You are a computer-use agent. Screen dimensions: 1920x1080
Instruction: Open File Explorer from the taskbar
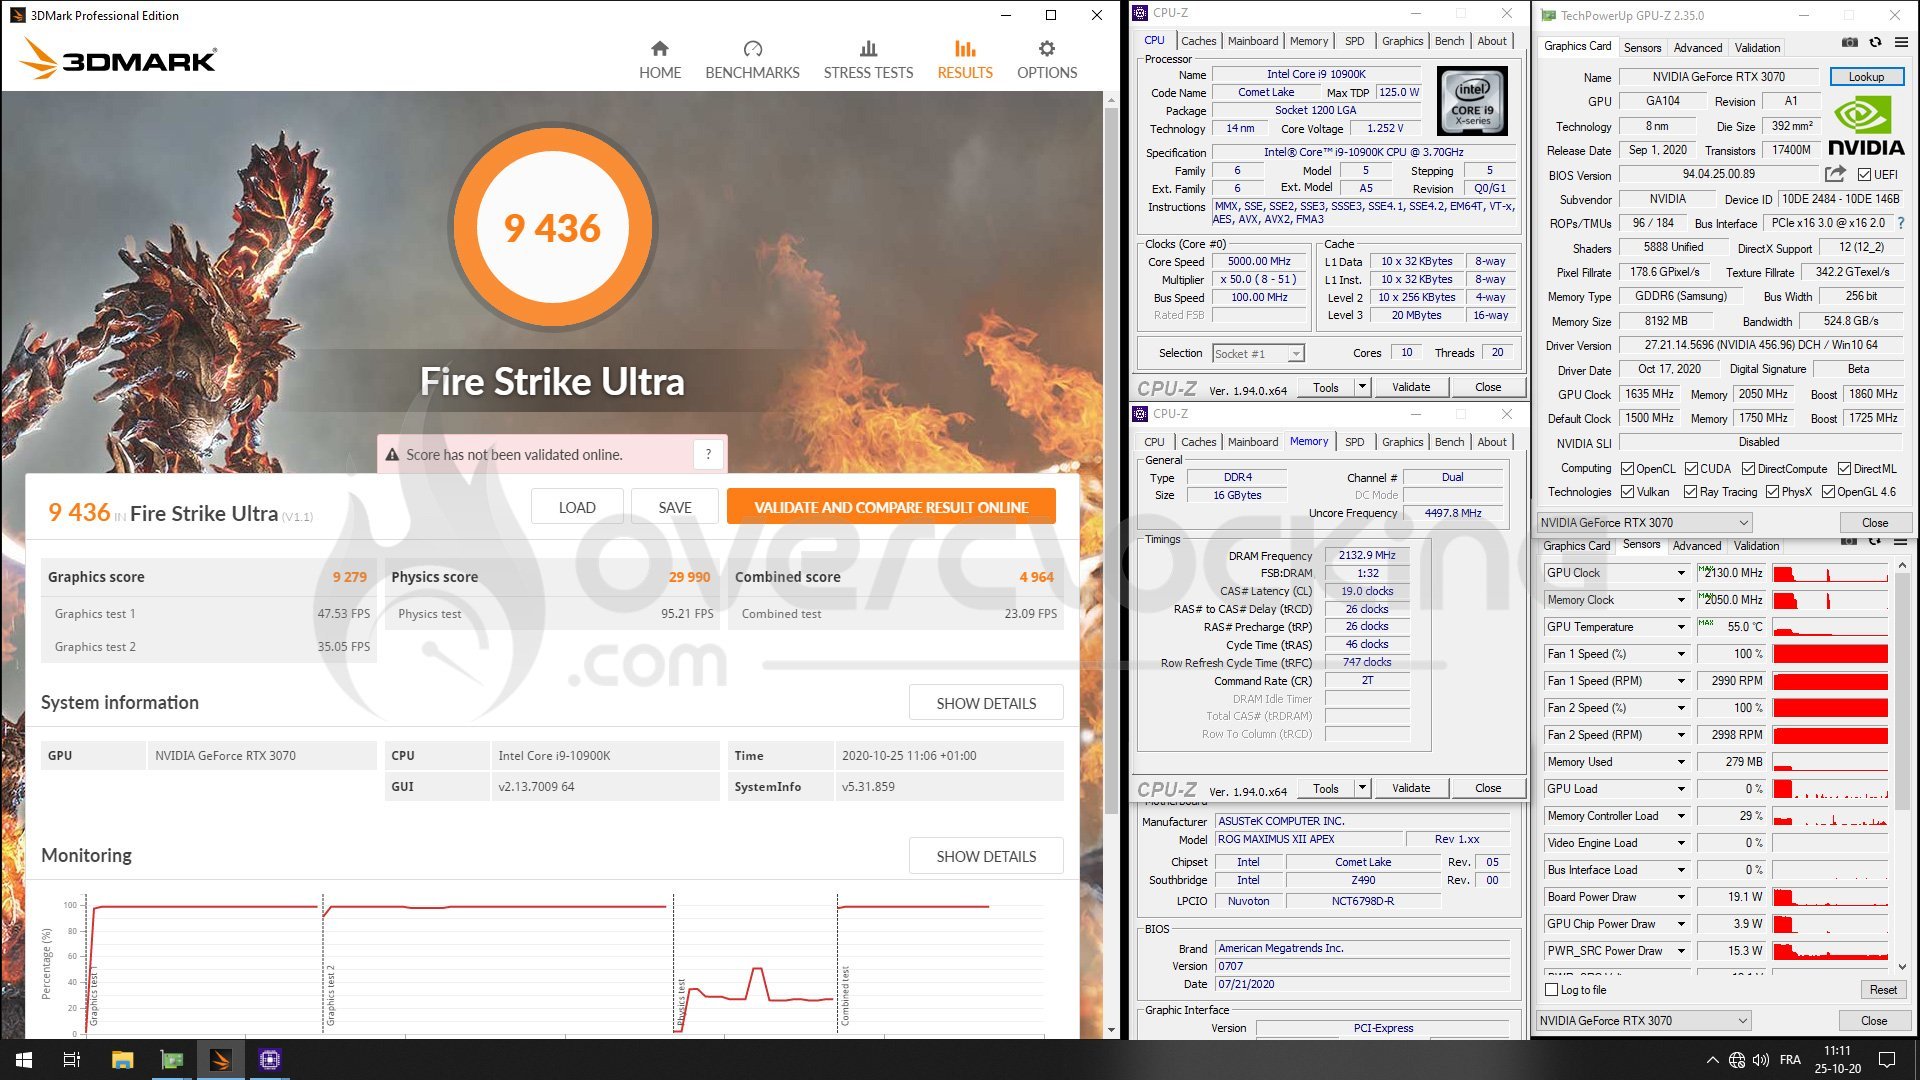(122, 1060)
